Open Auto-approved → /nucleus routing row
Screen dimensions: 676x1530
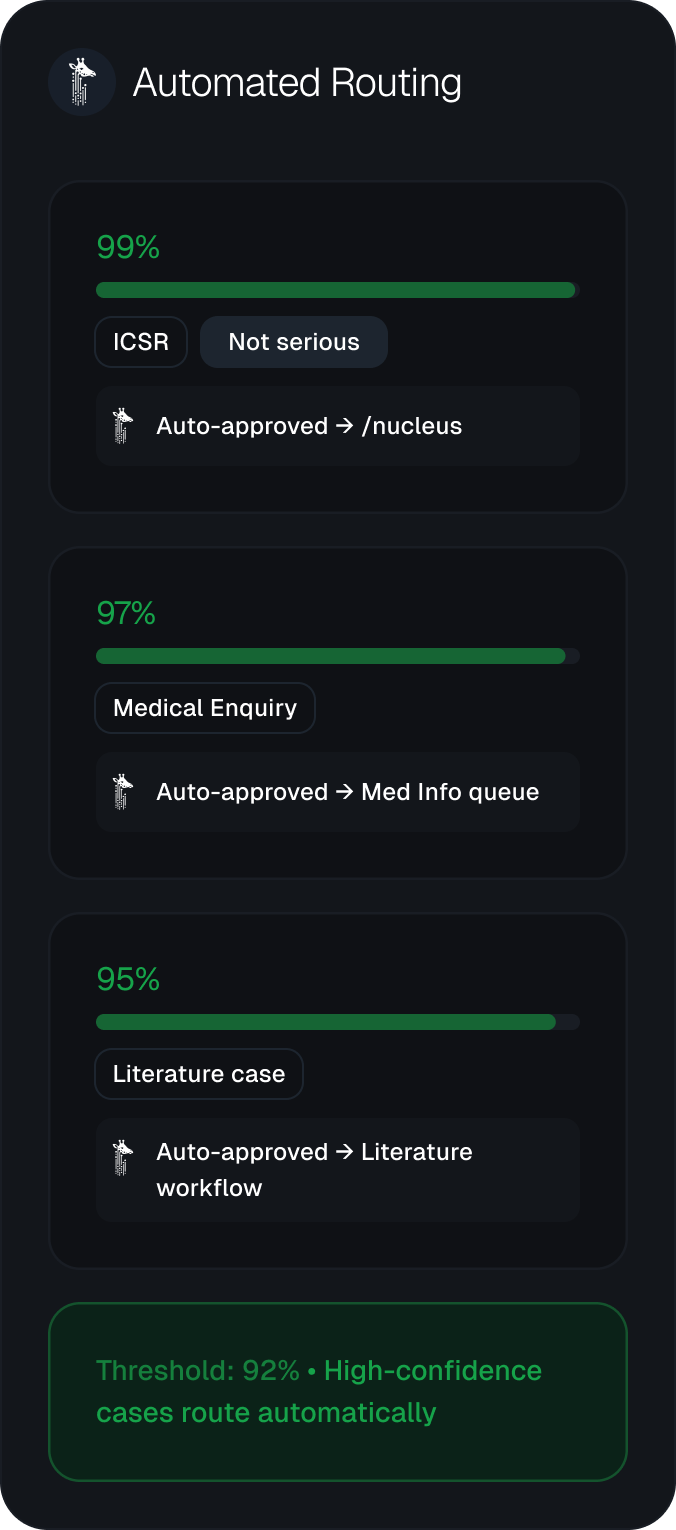tap(338, 426)
